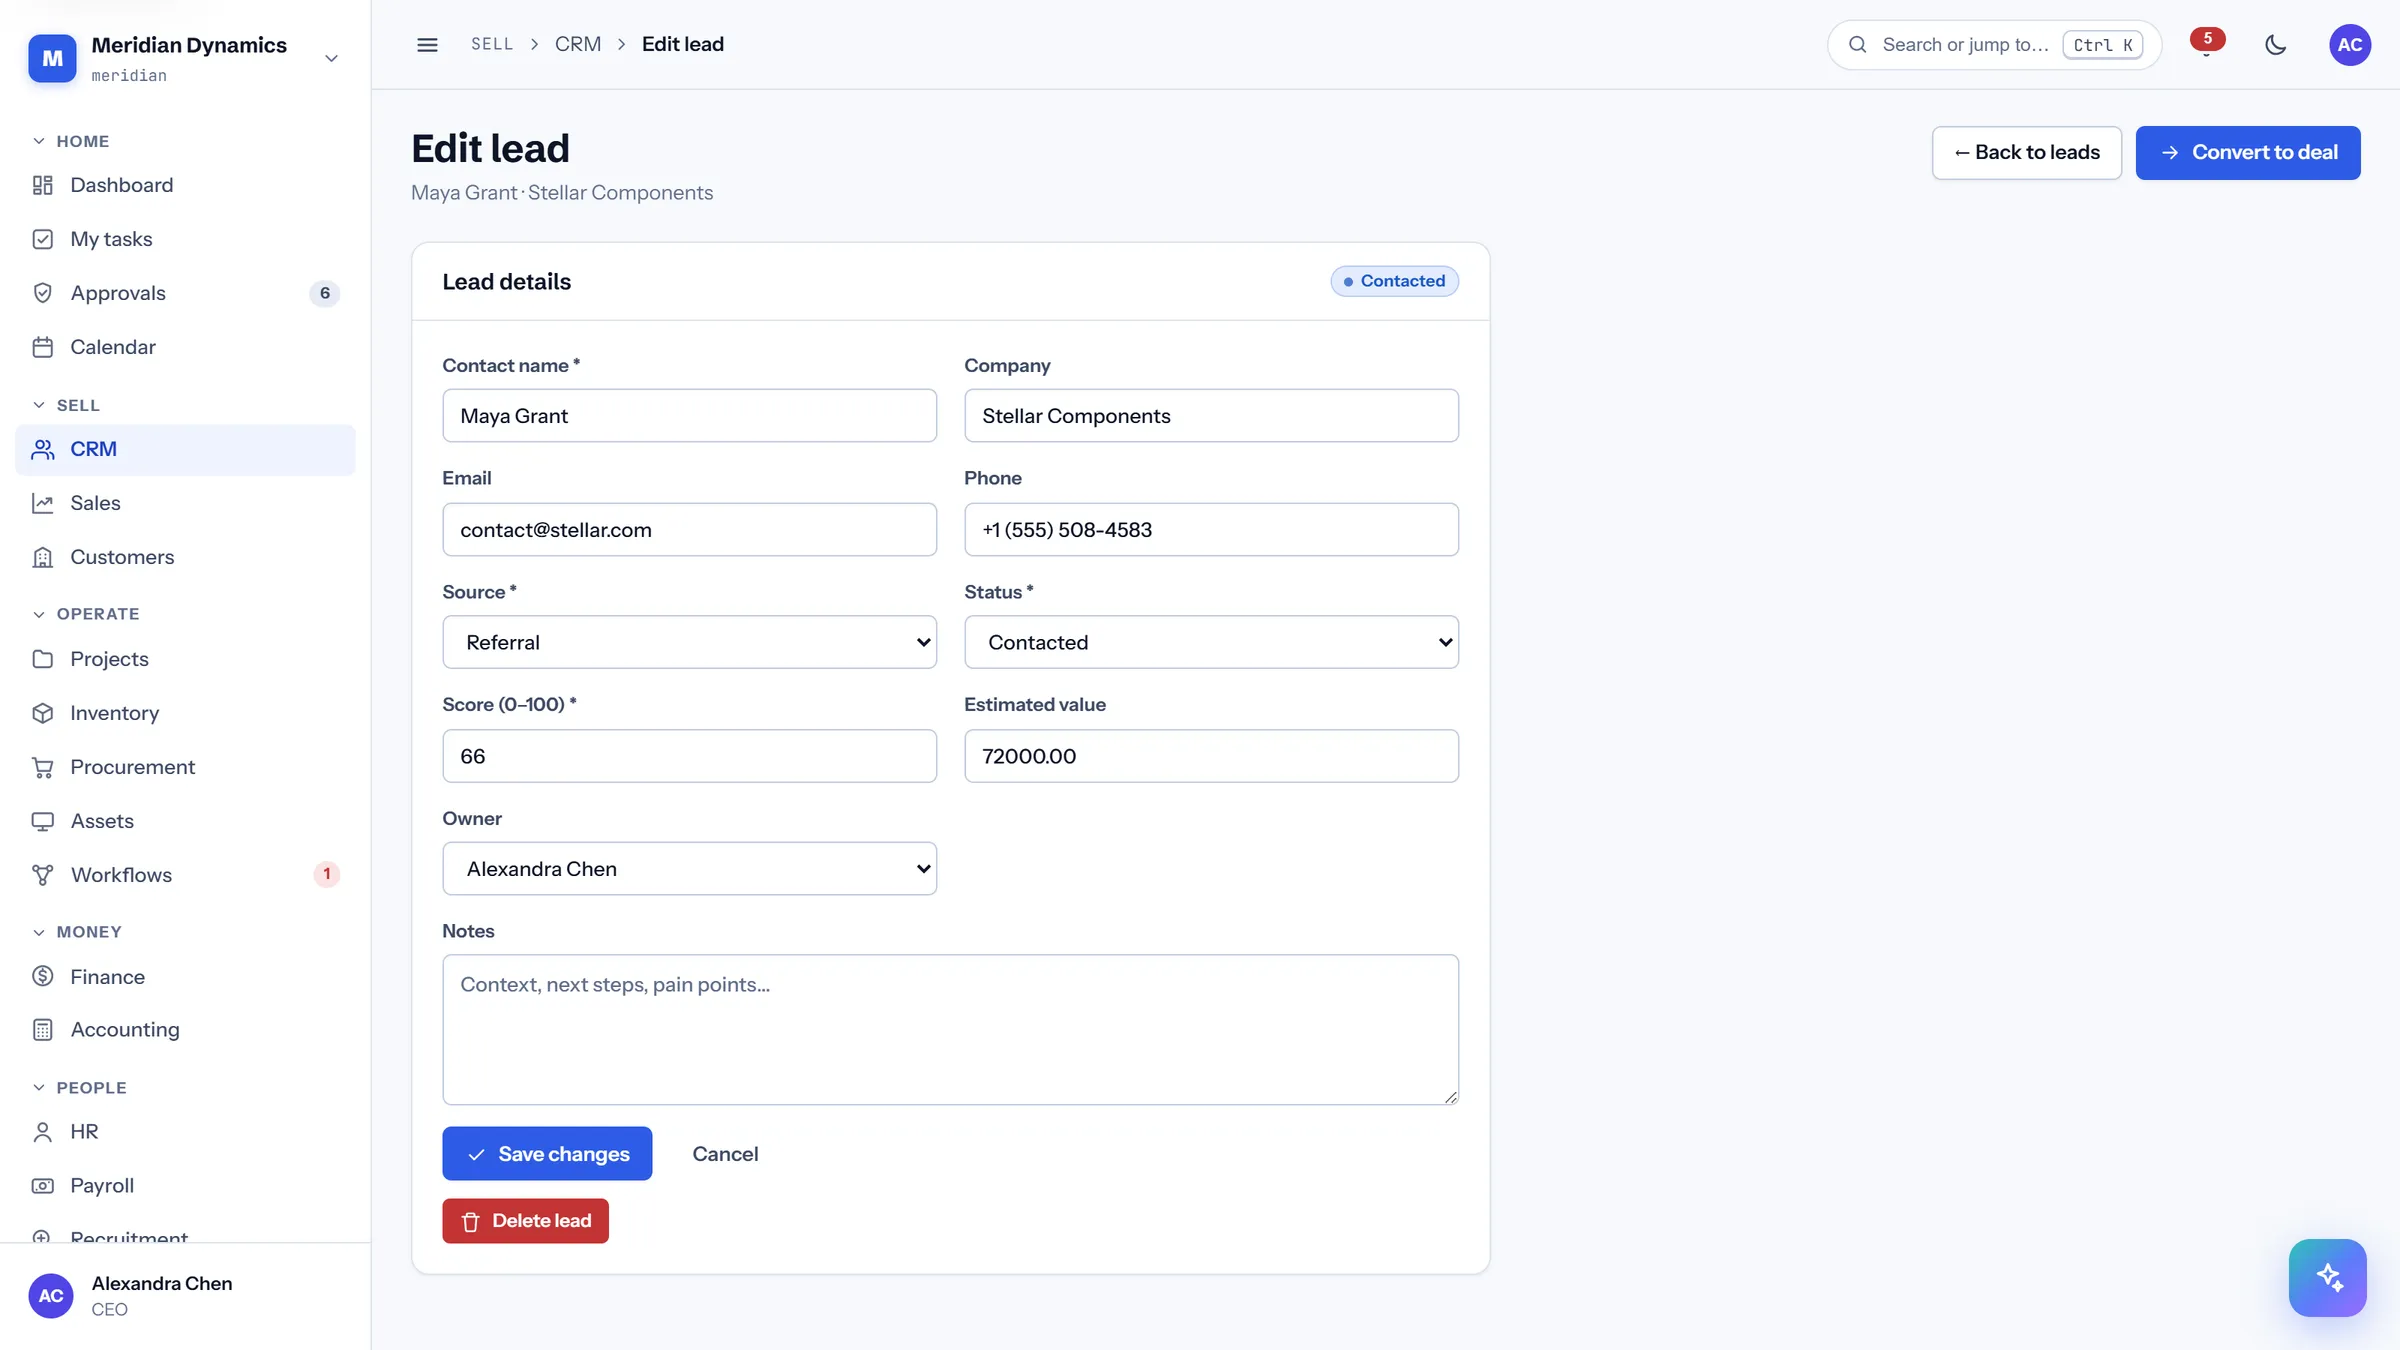Viewport: 2400px width, 1350px height.
Task: Click the Delete lead trash icon
Action: tap(471, 1222)
